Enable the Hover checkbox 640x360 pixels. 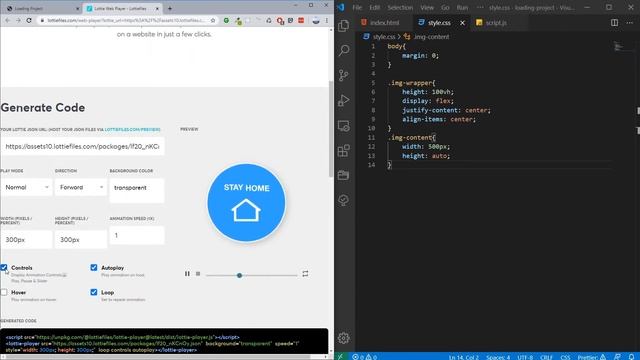(x=4, y=292)
